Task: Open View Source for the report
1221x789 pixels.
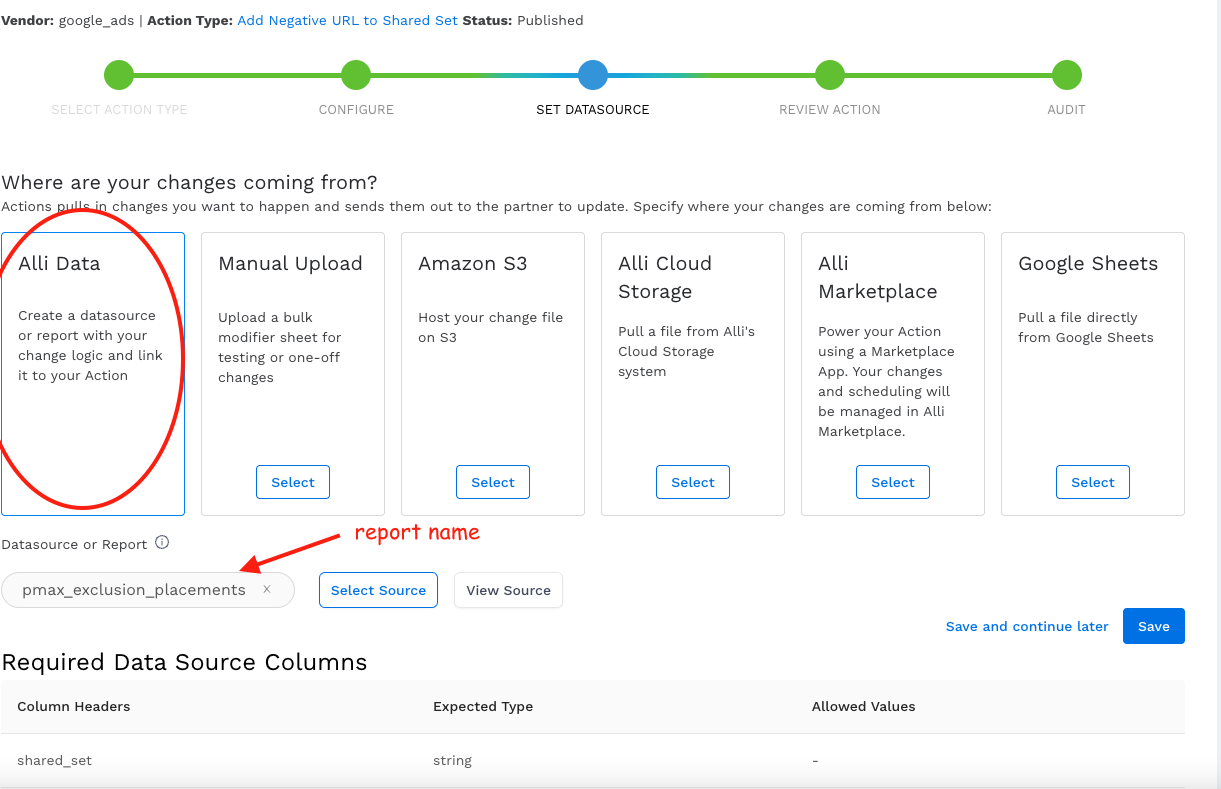Action: click(x=508, y=590)
